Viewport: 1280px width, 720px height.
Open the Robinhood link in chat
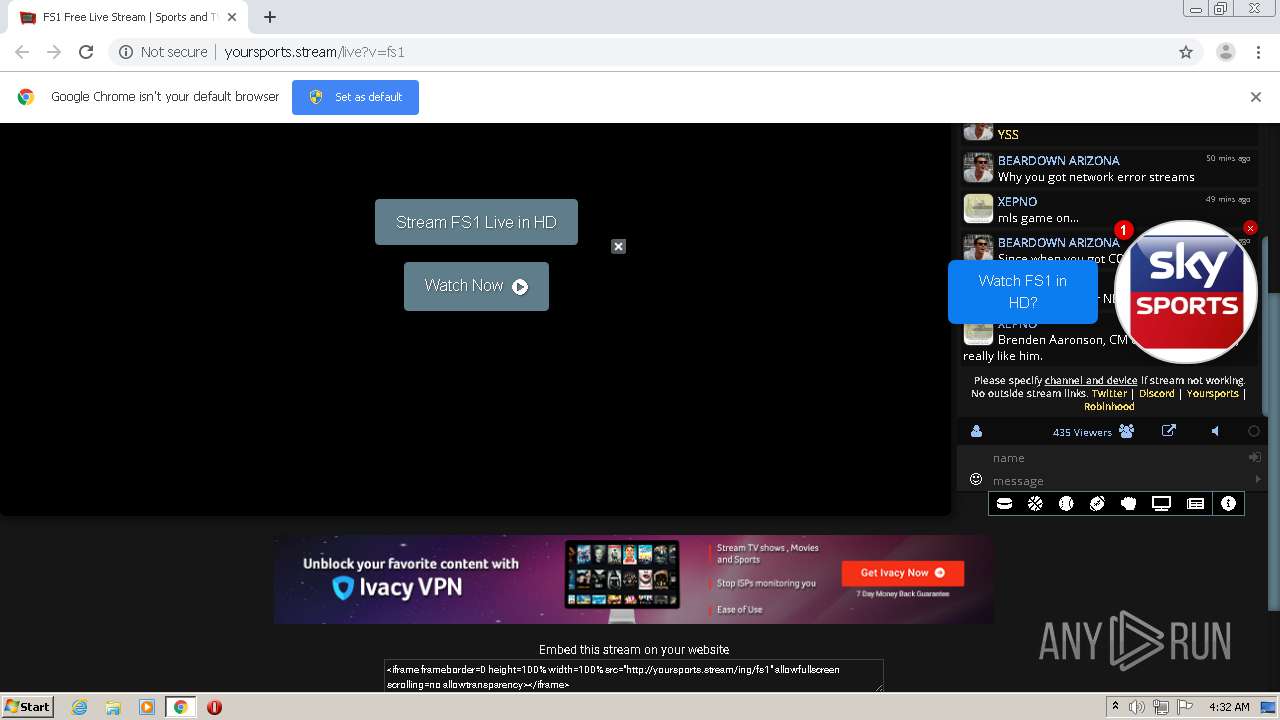(1109, 407)
